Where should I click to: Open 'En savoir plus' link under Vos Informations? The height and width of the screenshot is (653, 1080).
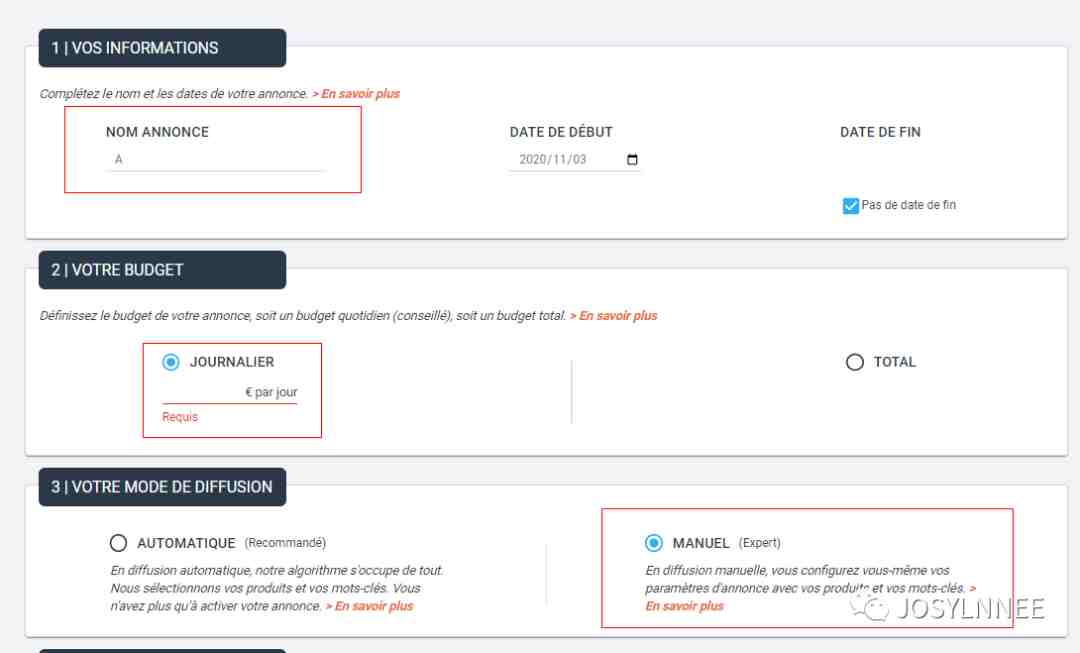click(356, 94)
